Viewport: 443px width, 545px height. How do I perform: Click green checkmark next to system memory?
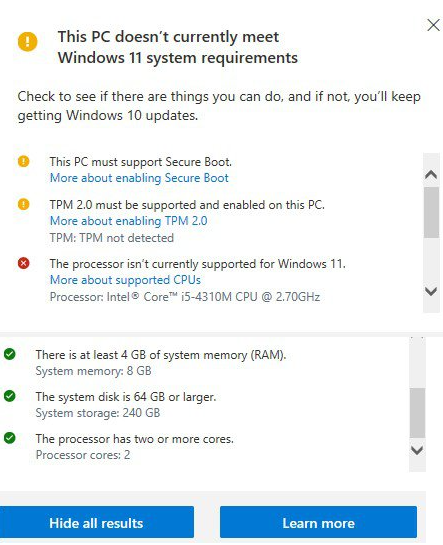[10, 354]
